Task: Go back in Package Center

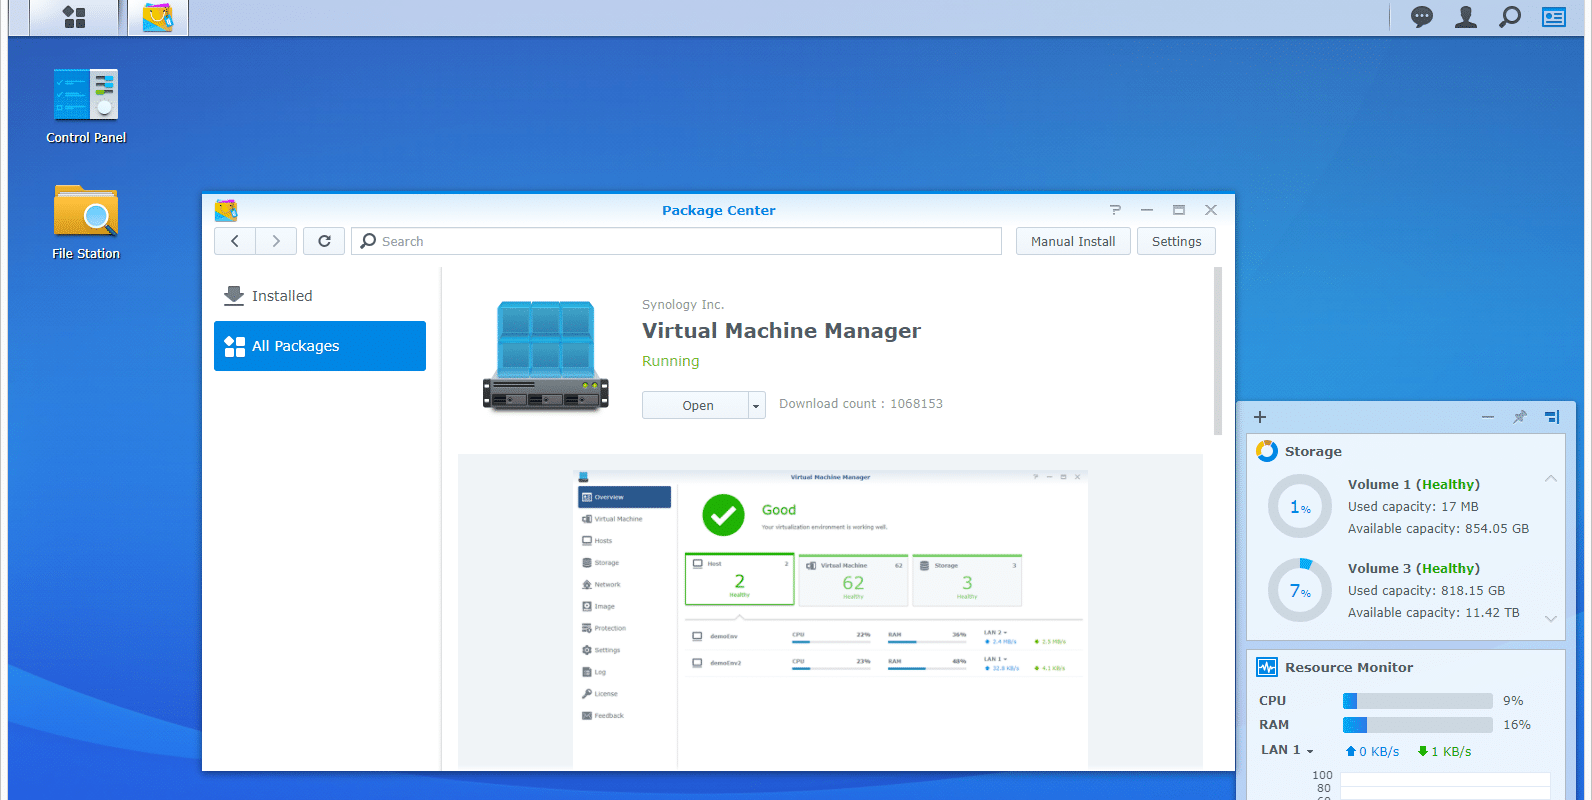Action: pyautogui.click(x=235, y=241)
